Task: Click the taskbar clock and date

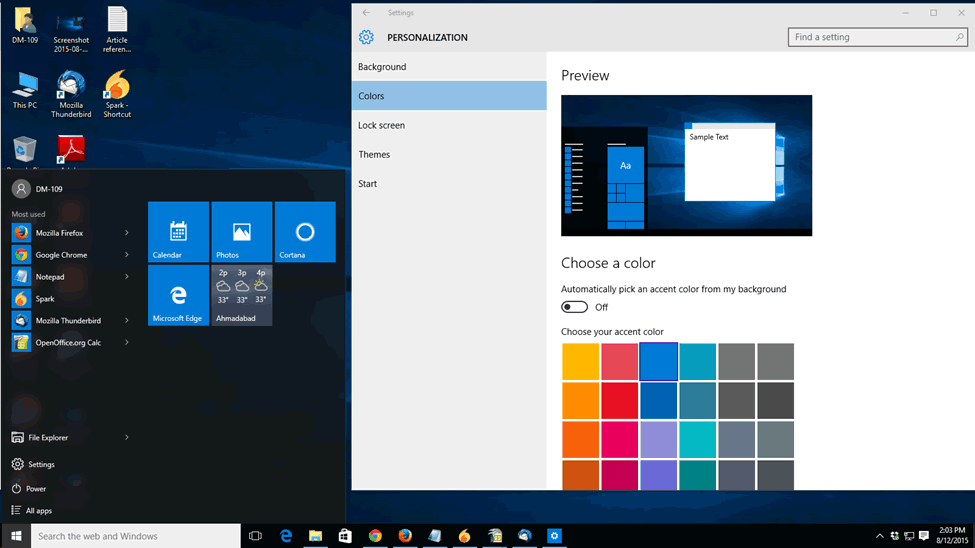Action: [x=953, y=536]
